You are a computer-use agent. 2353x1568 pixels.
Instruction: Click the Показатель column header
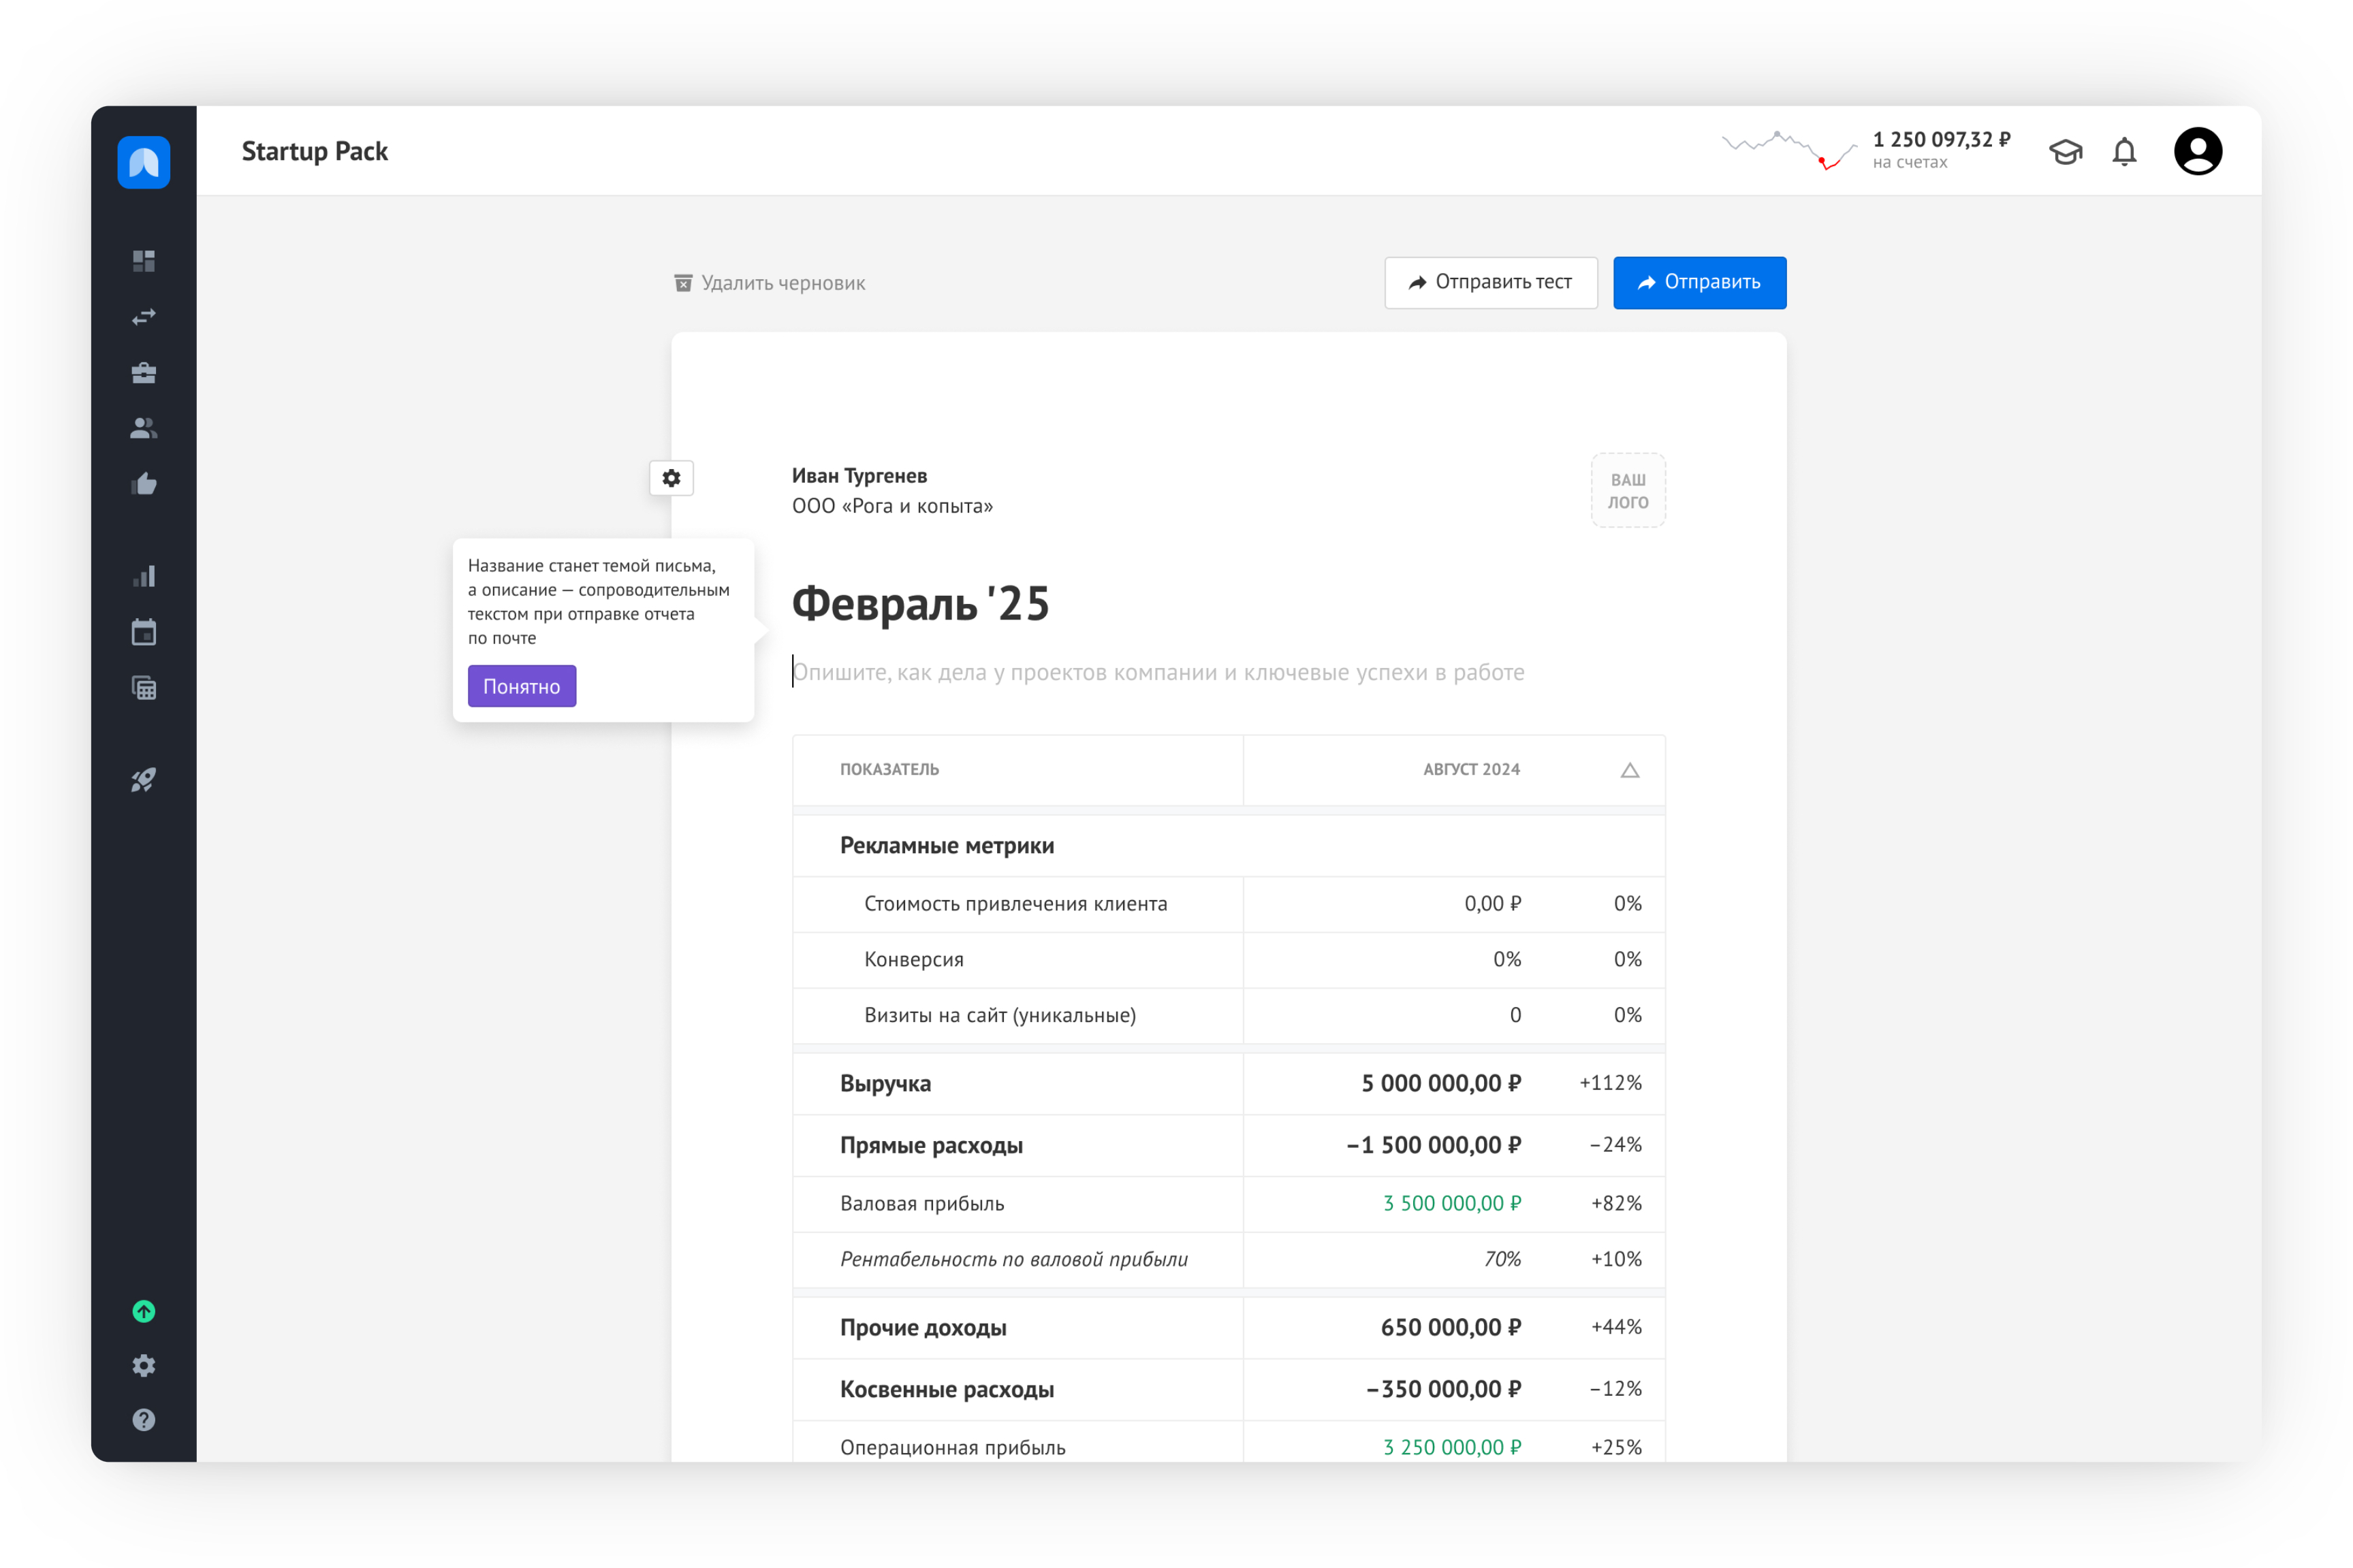pyautogui.click(x=889, y=769)
